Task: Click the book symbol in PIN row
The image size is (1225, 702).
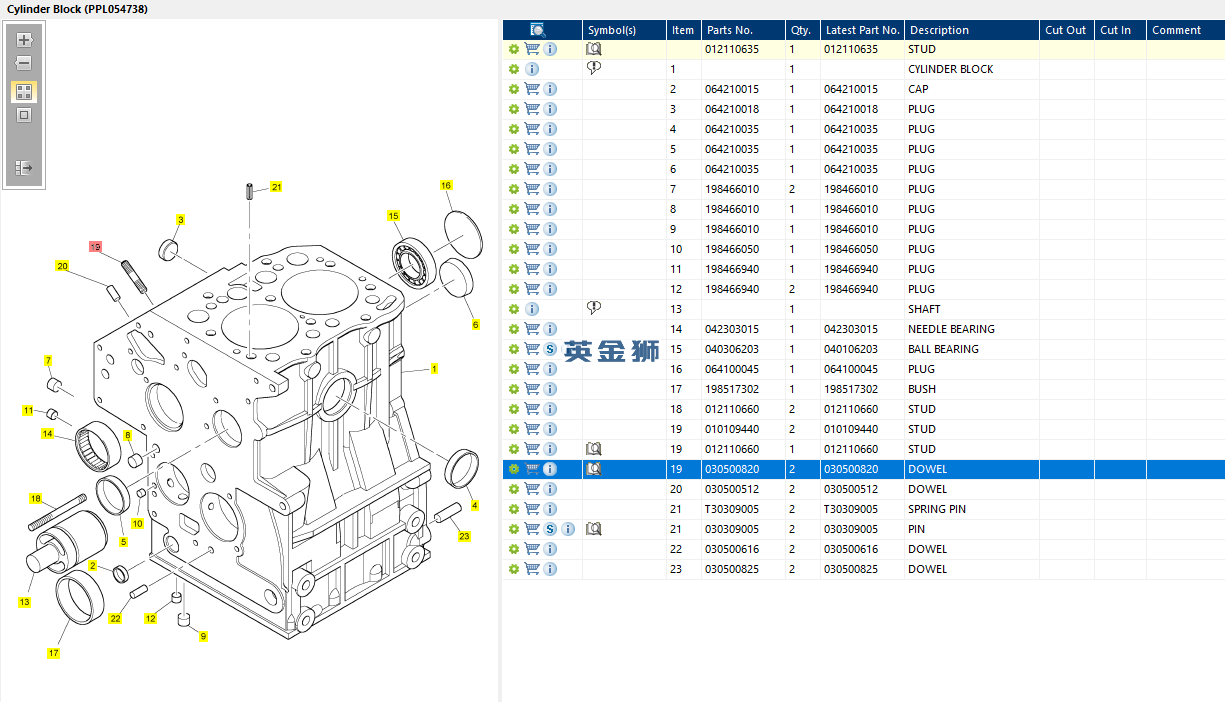Action: (594, 529)
